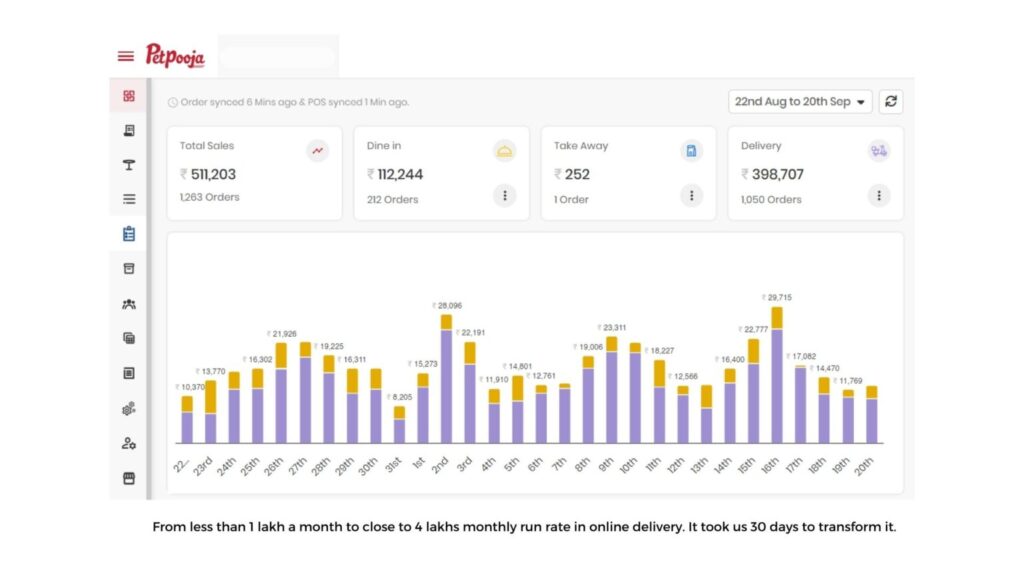This screenshot has height=576, width=1024.
Task: Click the Petpooja logo
Action: tap(175, 56)
